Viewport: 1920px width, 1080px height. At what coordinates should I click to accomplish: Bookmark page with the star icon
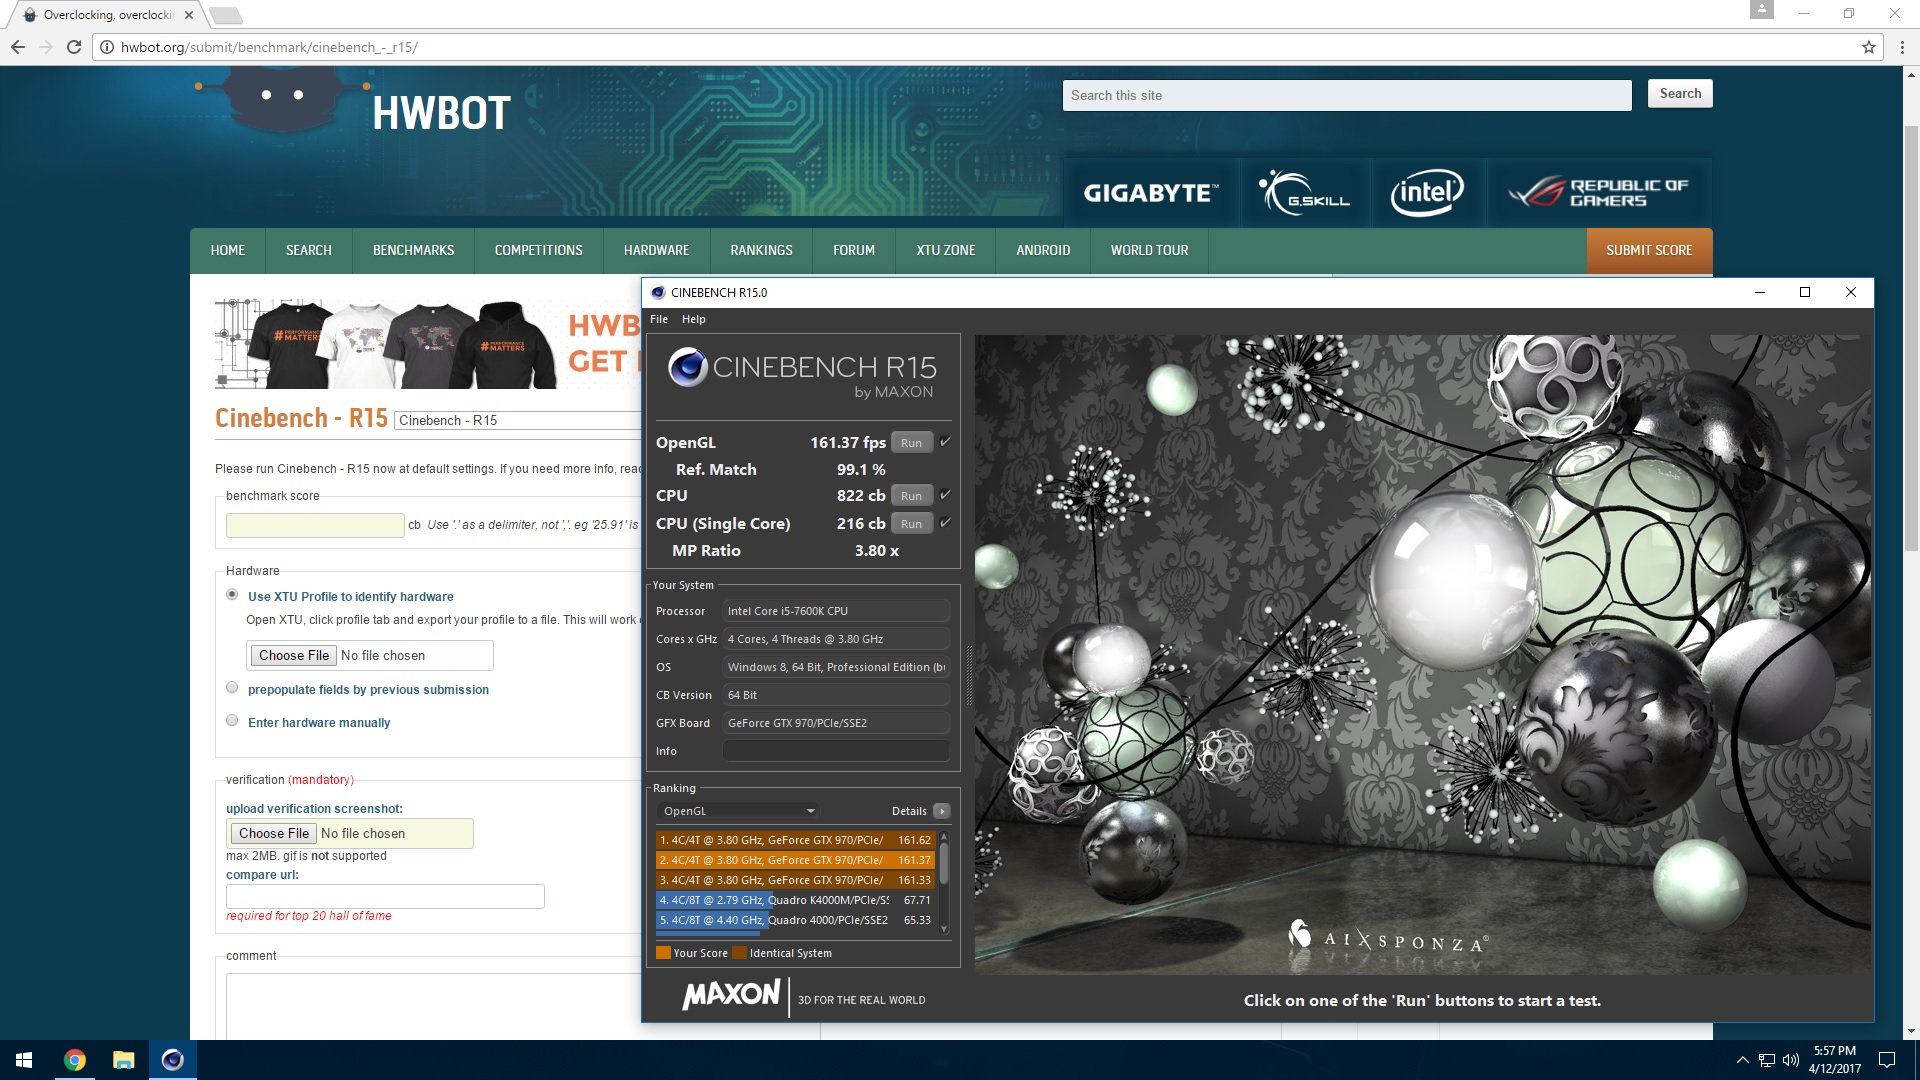coord(1868,47)
